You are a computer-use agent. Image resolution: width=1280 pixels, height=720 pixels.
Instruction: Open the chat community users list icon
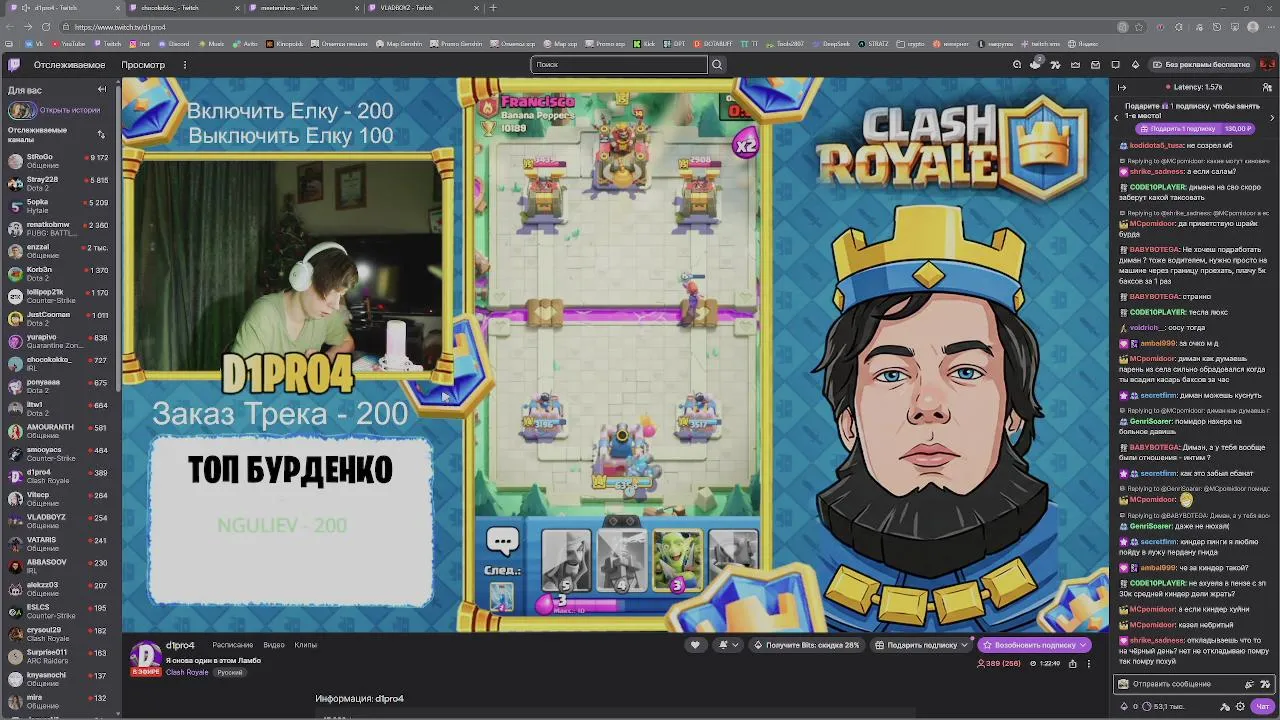click(1268, 87)
